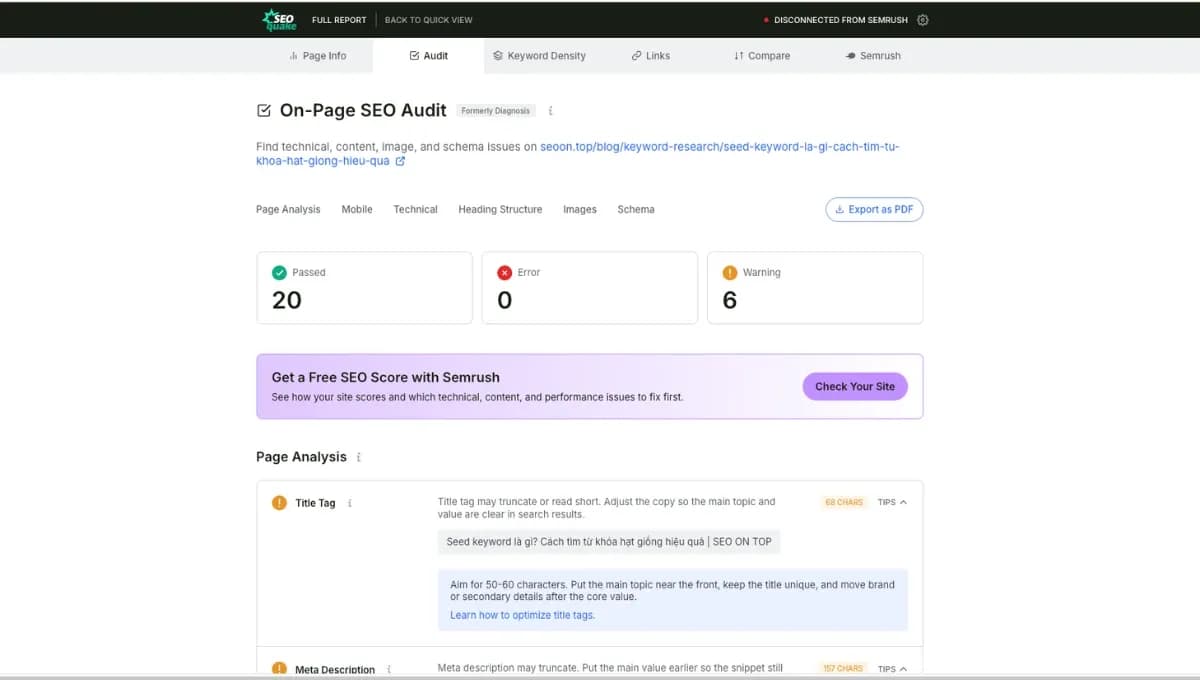1200x680 pixels.
Task: Jump to the Schema audit section
Action: click(x=636, y=210)
